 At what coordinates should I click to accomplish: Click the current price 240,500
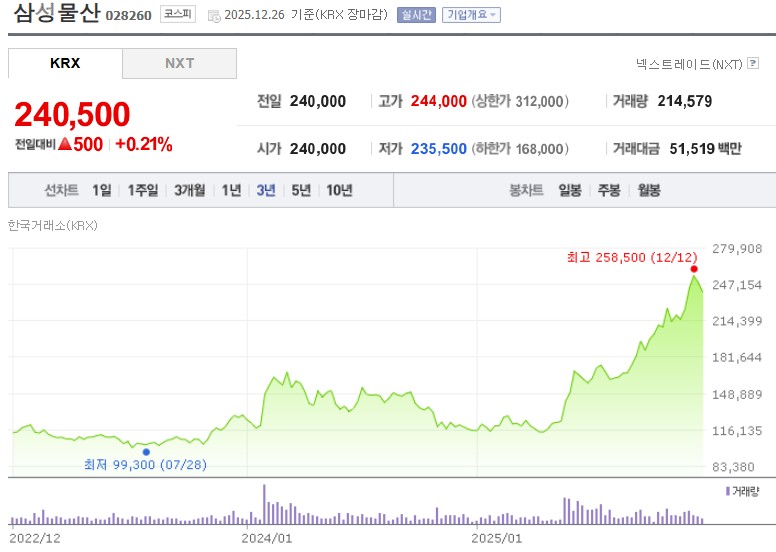tap(72, 114)
